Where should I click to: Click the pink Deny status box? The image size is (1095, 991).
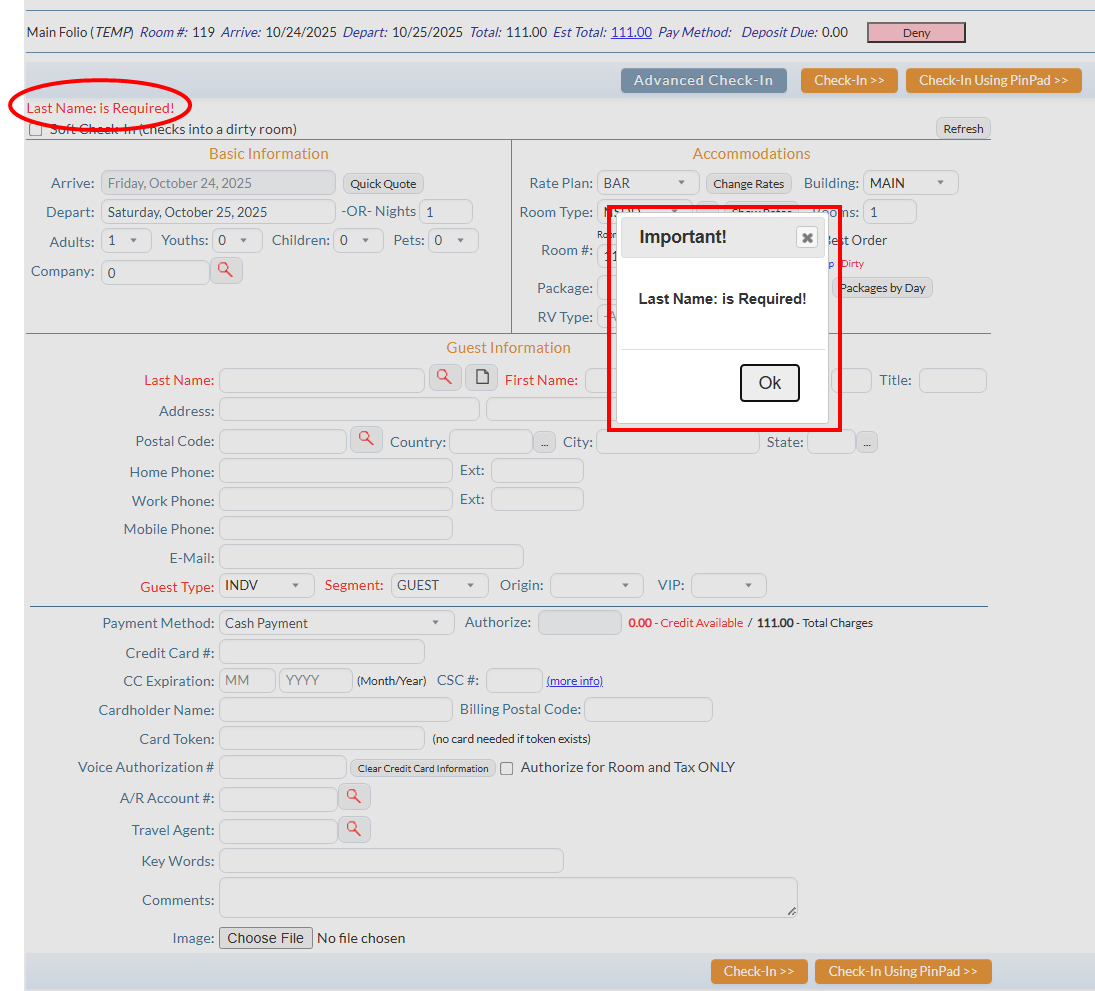click(x=916, y=33)
